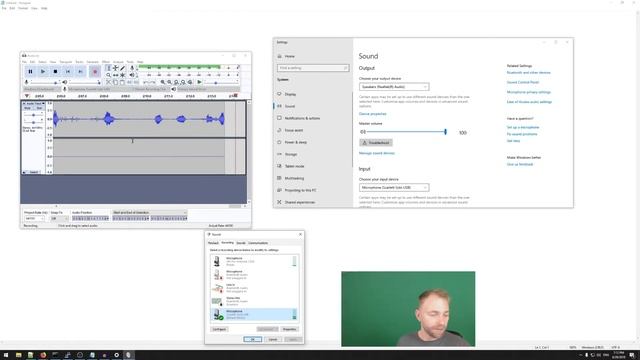
Task: Toggle Solo on the audio track
Action: coord(39,108)
